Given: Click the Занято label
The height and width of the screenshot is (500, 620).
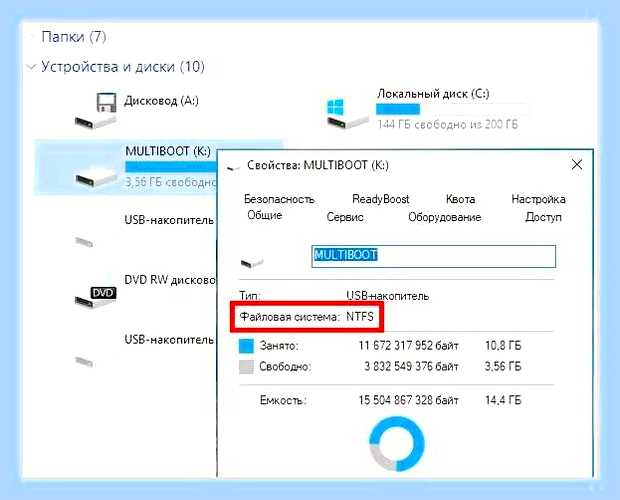Looking at the screenshot, I should (x=279, y=346).
